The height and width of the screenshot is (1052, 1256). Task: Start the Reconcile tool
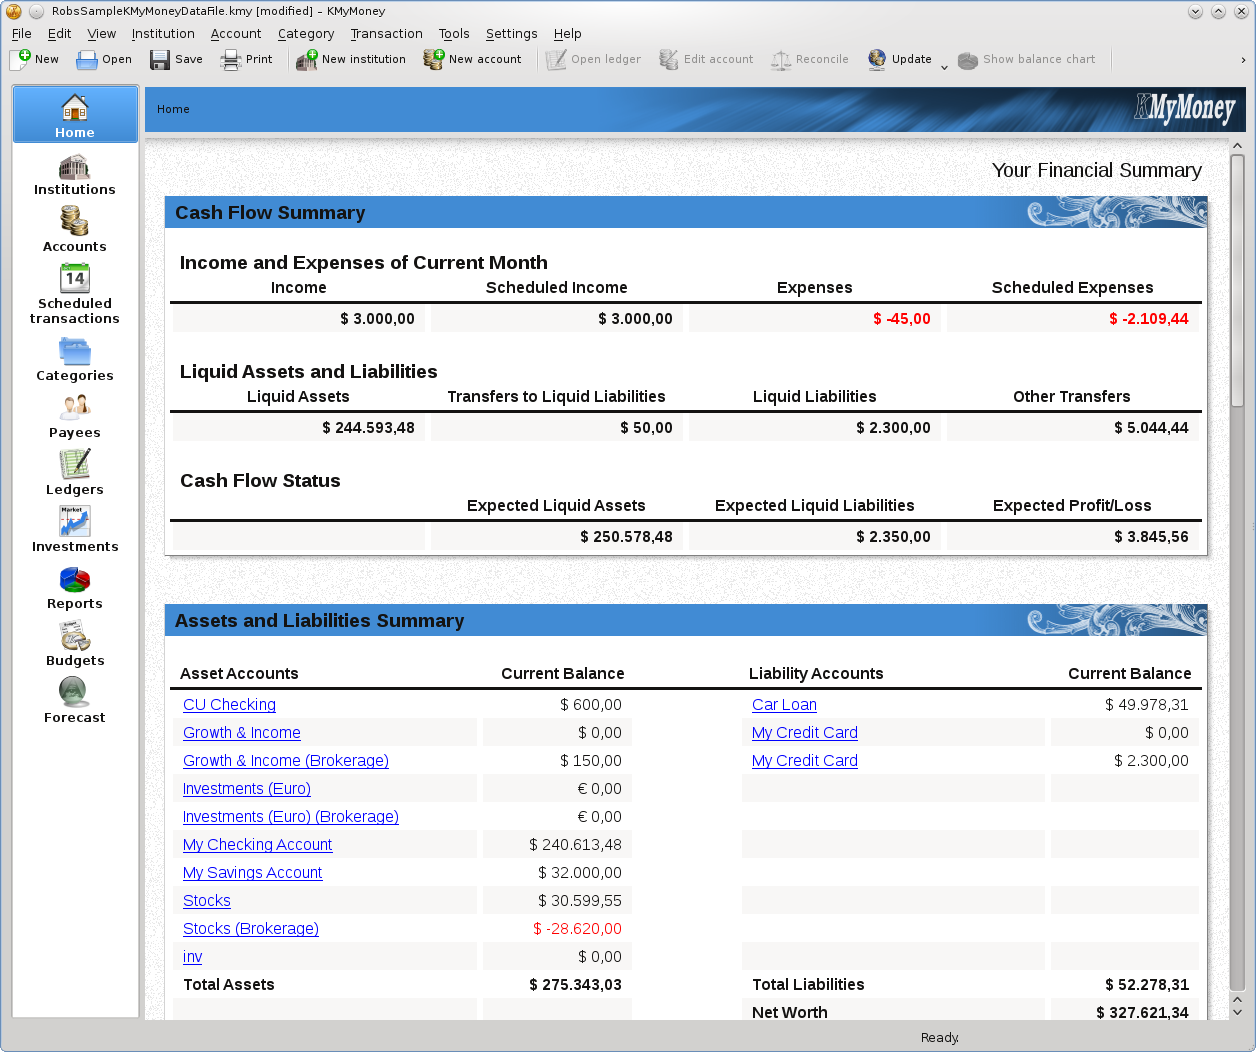point(810,59)
